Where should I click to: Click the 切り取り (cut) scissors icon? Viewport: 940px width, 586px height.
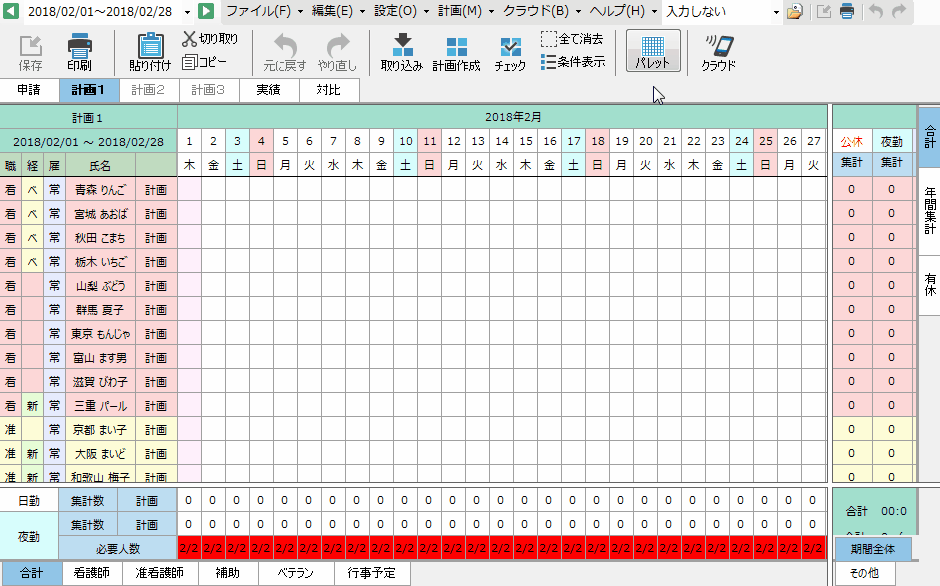pos(192,39)
